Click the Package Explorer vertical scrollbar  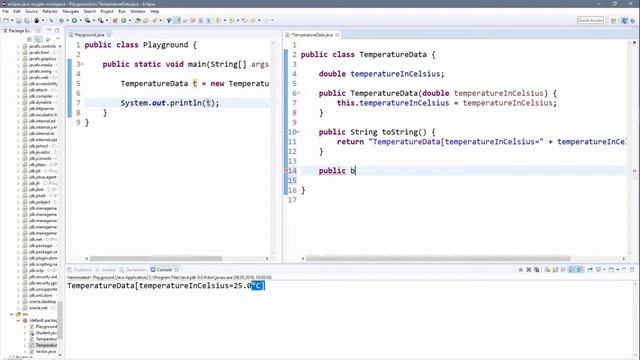[60, 320]
